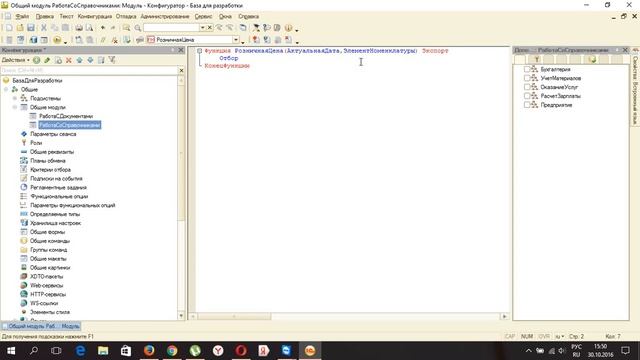The image size is (640, 360).
Task: Collapse the Общие tree node
Action: click(x=6, y=89)
